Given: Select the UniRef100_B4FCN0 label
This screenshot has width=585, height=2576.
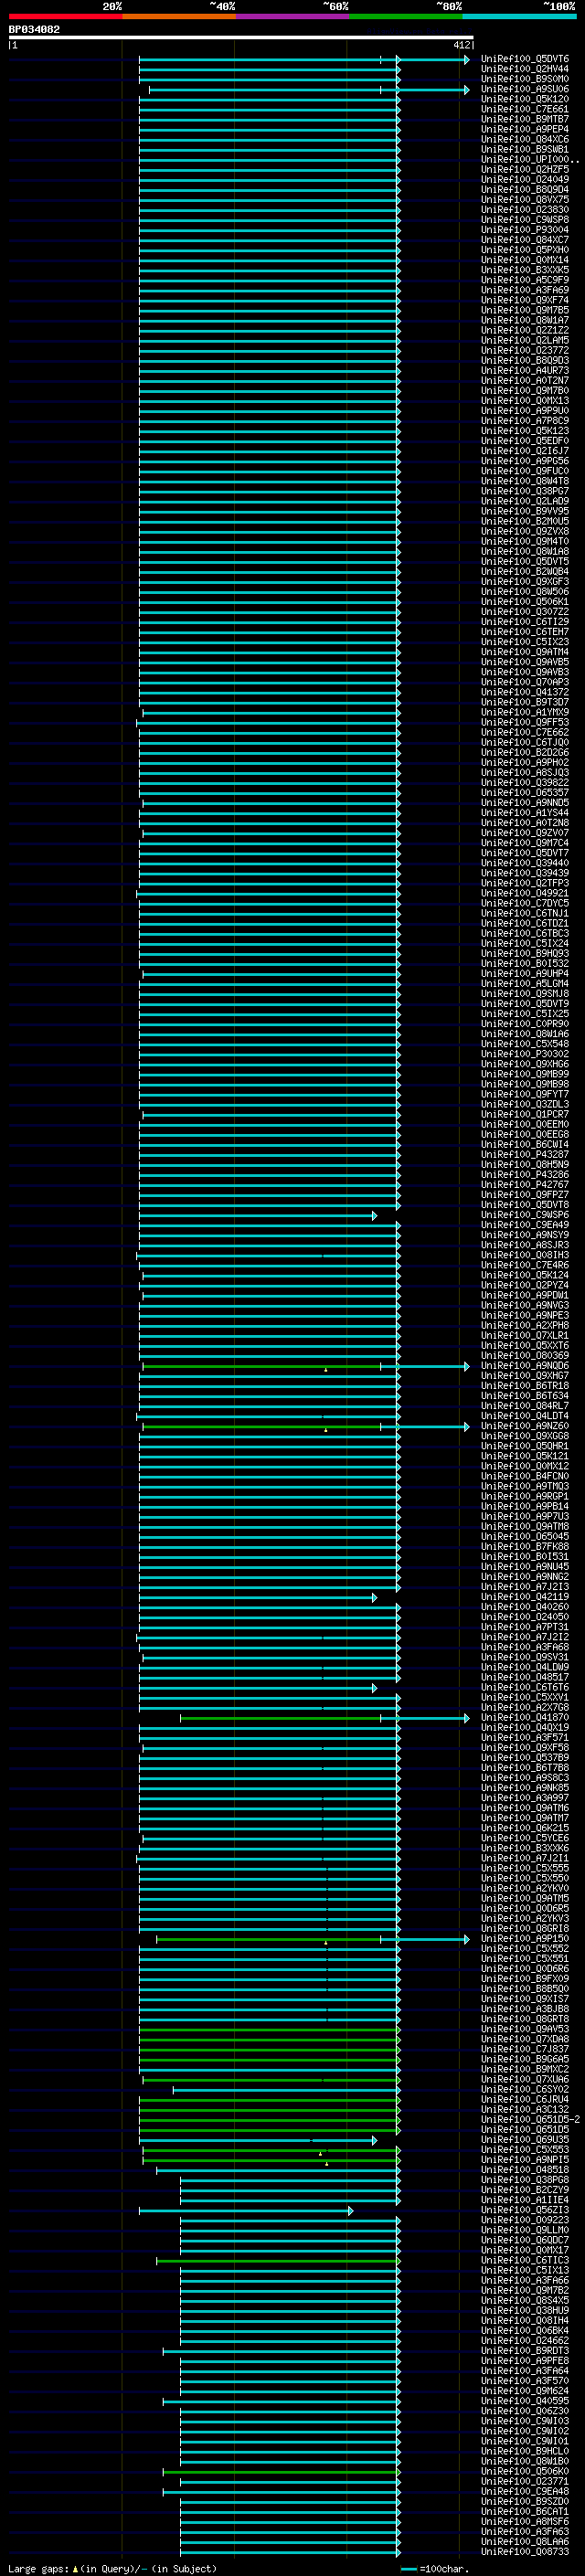Looking at the screenshot, I should 525,1476.
